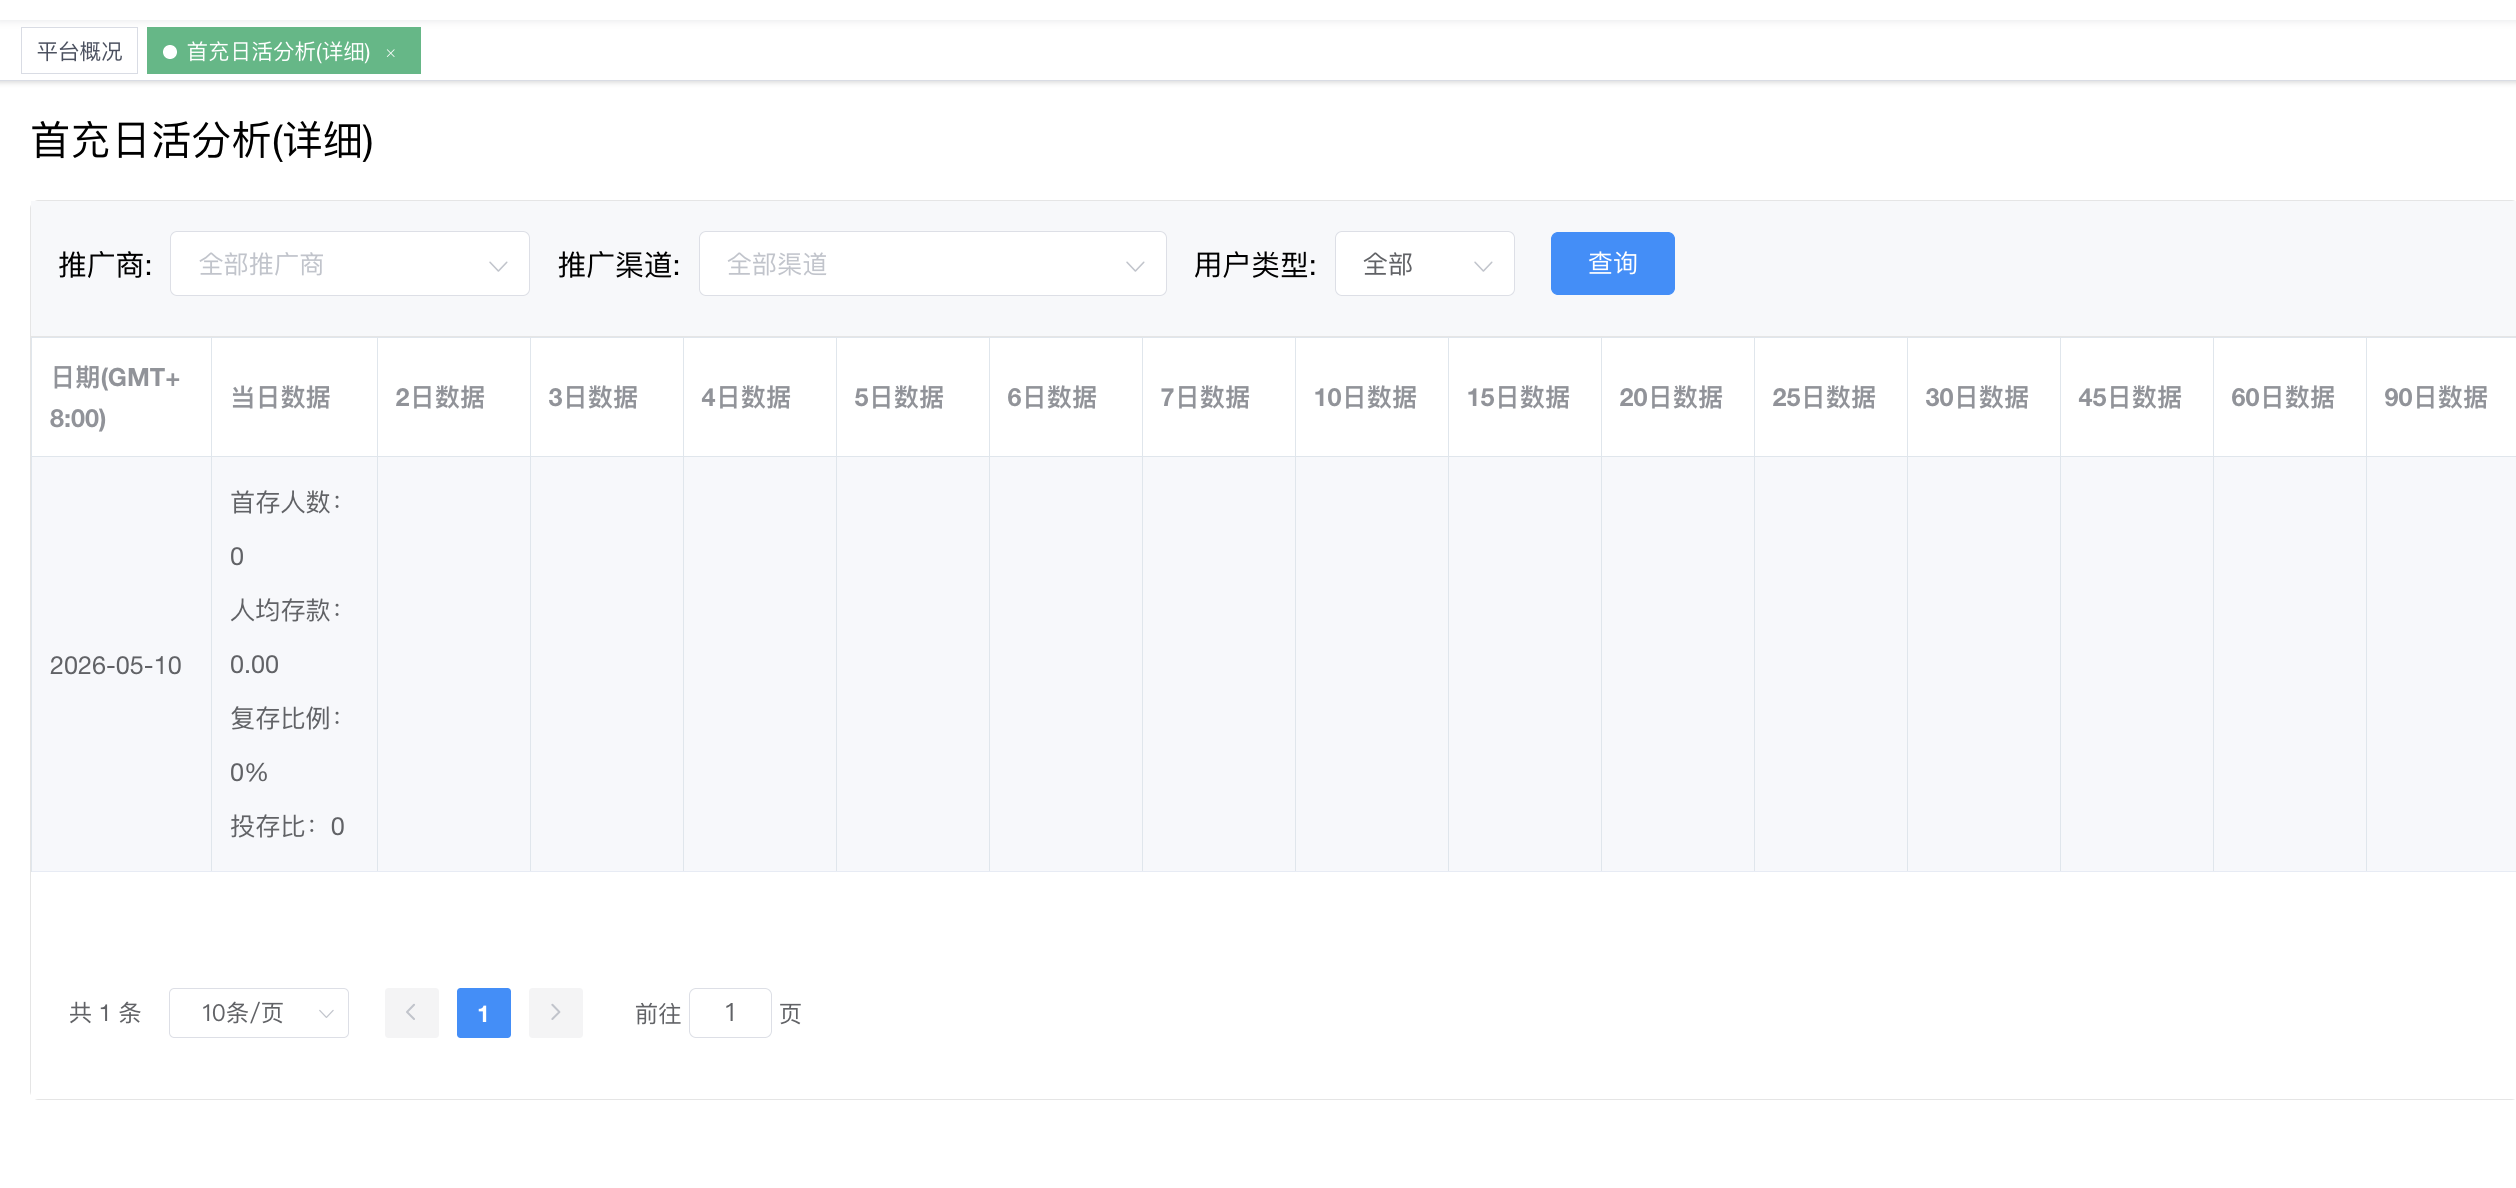Go to next page arrow
The height and width of the screenshot is (1188, 2516).
555,1013
